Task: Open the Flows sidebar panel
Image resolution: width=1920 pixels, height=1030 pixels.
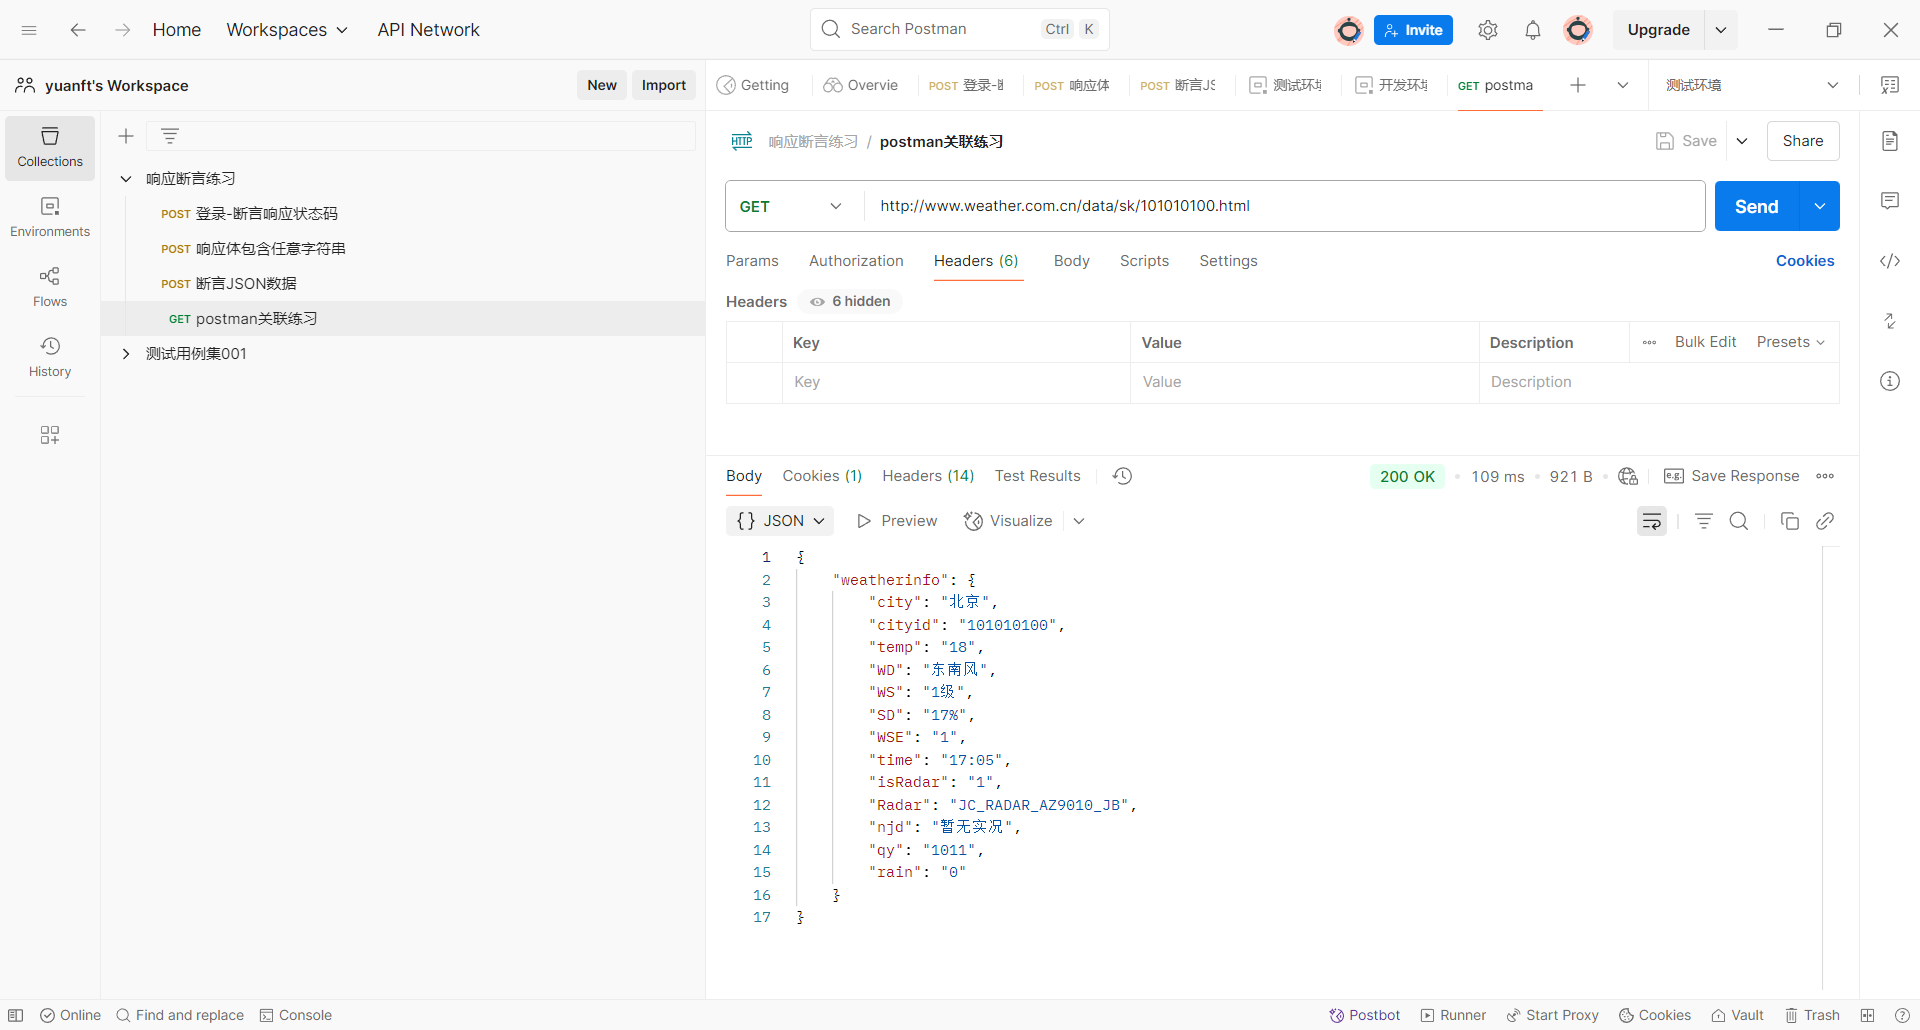Action: pos(50,287)
